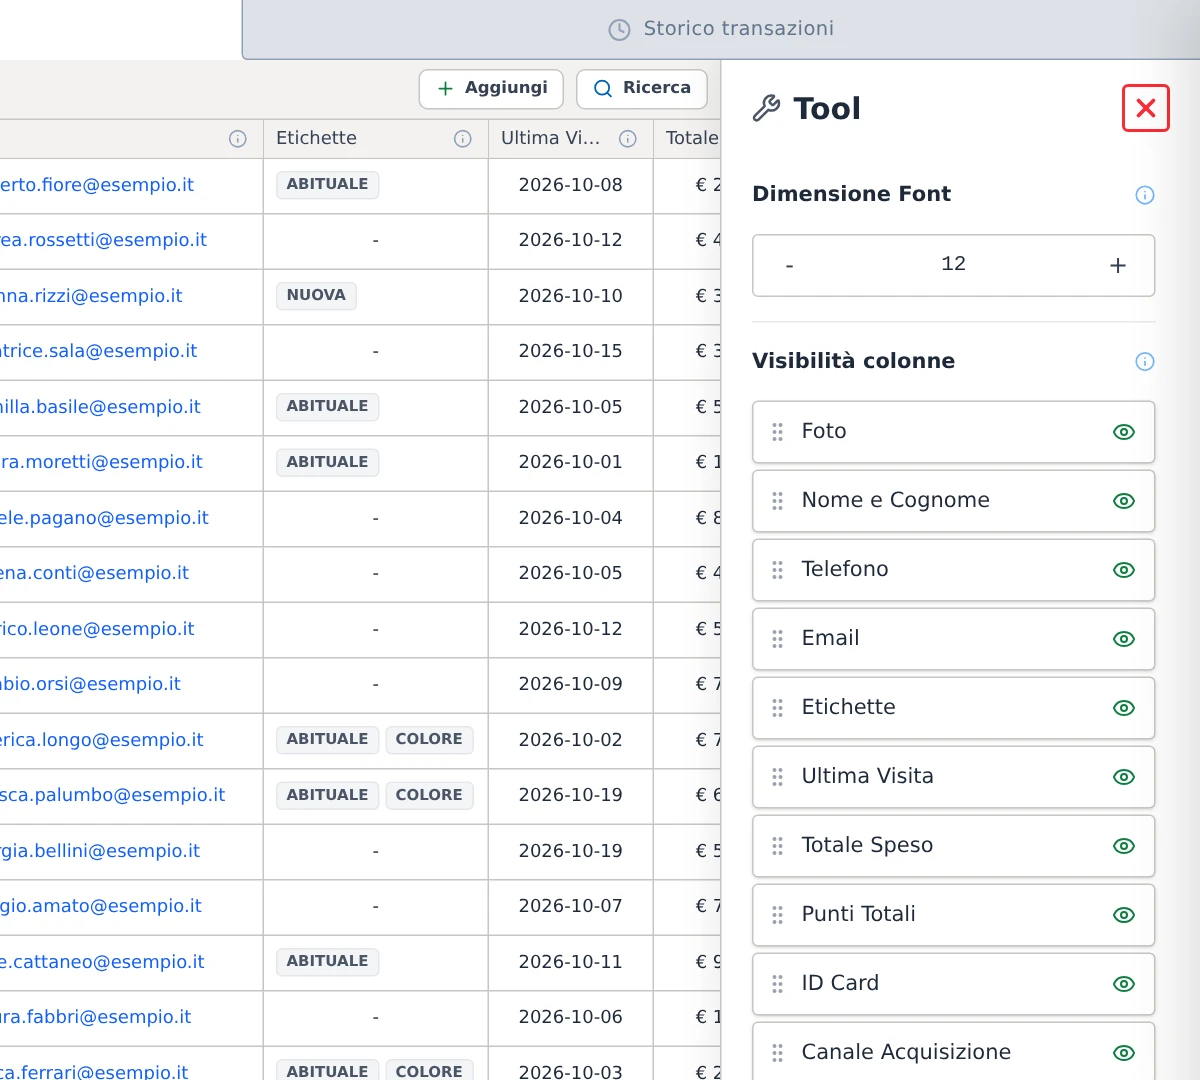Click info icon in Etichette column header
Viewport: 1200px width, 1080px height.
[463, 139]
